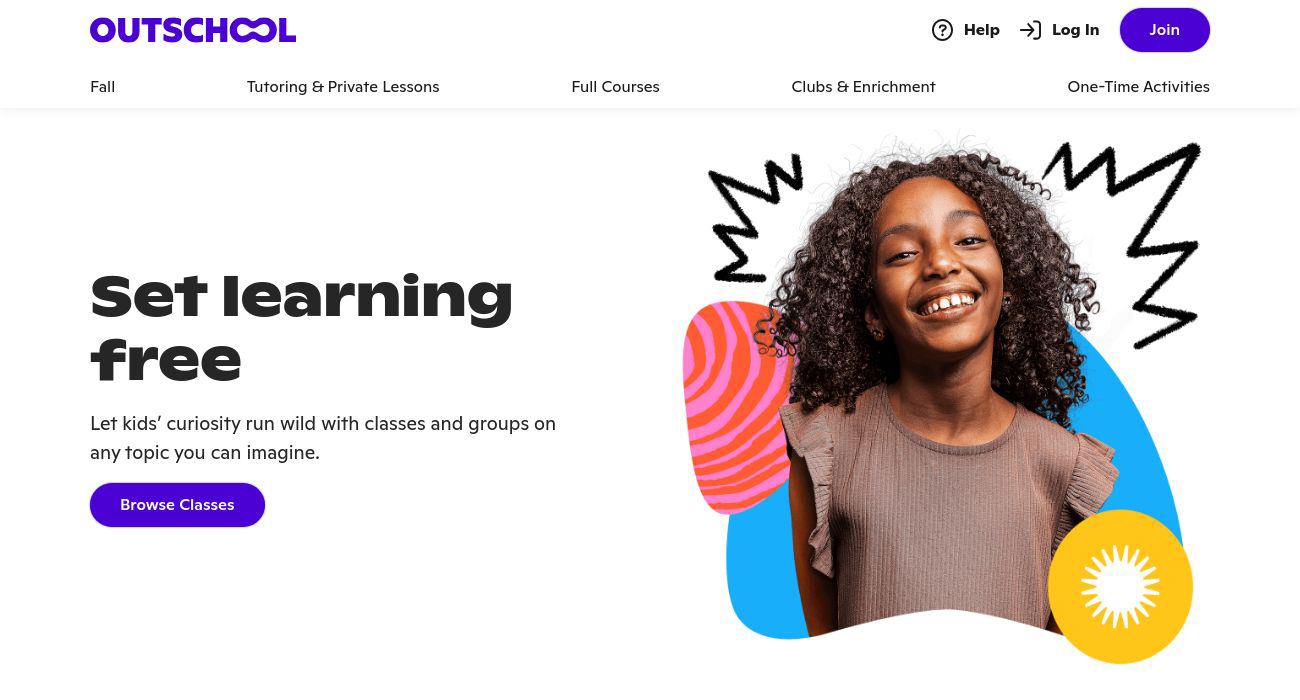Click the question mark help icon

[942, 30]
